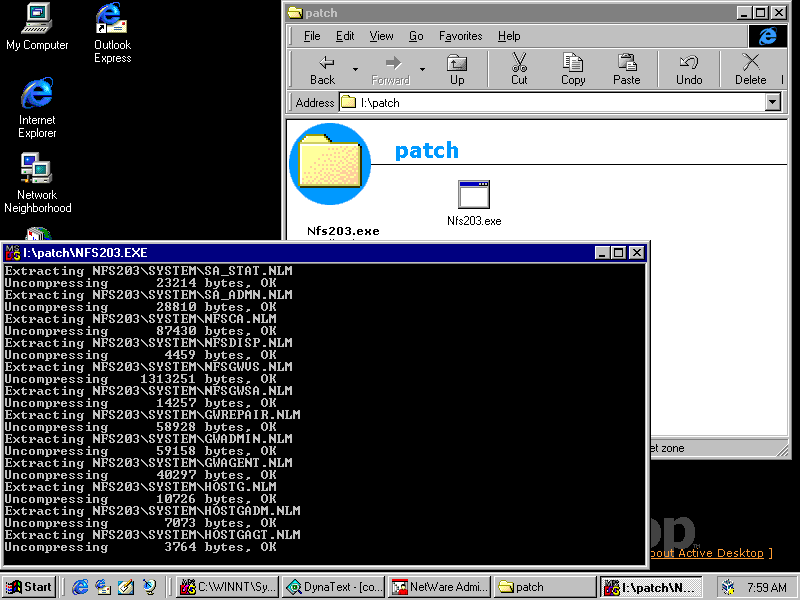Go Up one folder level
This screenshot has height=600, width=800.
[x=457, y=69]
